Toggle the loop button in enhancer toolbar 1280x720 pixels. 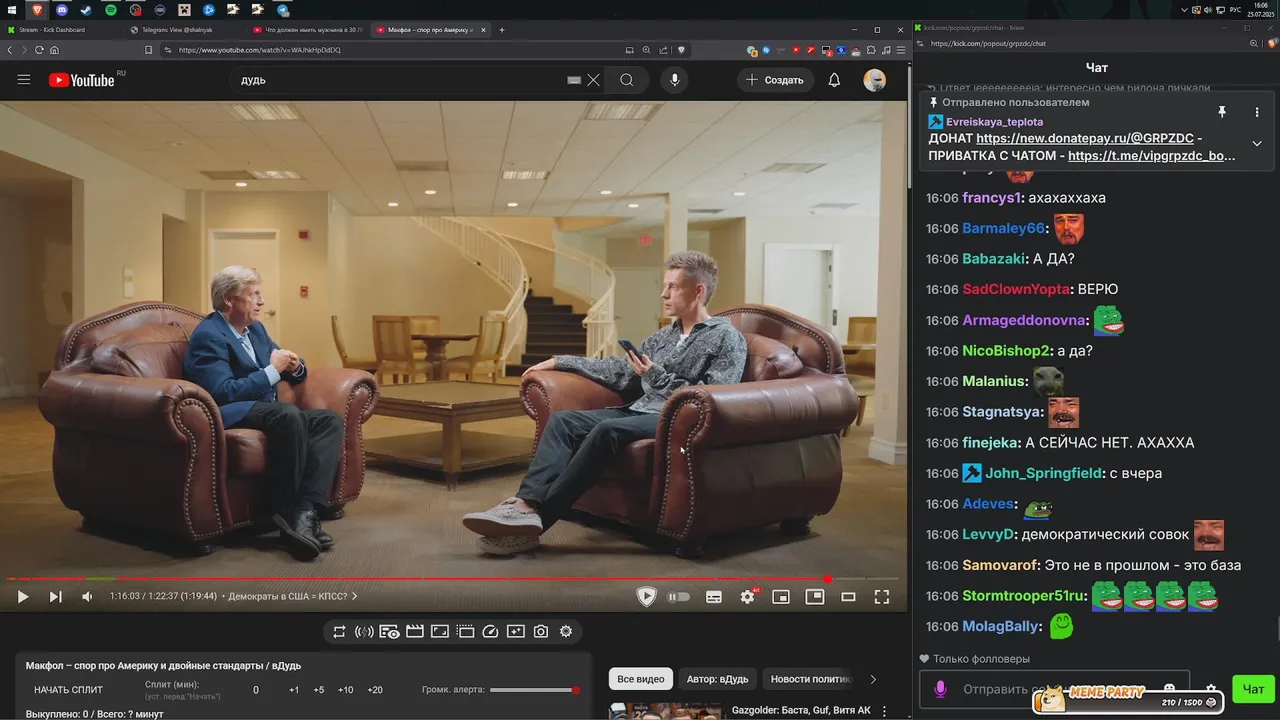(340, 632)
